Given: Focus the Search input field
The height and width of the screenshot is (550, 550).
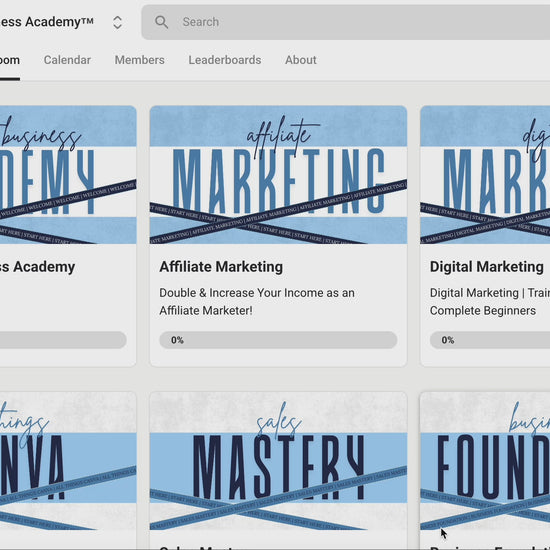Looking at the screenshot, I should [x=346, y=22].
